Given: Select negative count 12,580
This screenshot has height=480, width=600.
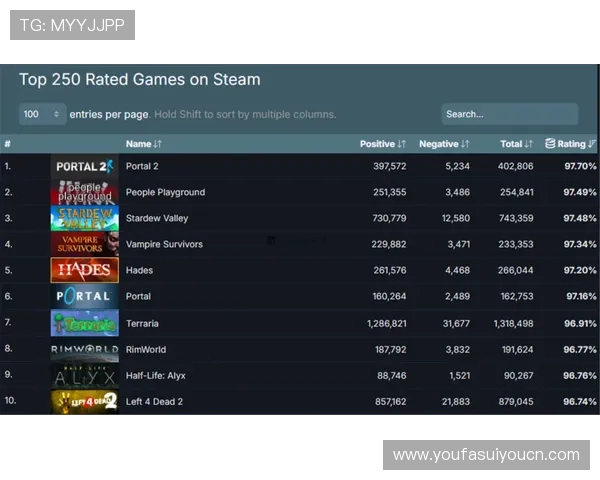Looking at the screenshot, I should [456, 218].
